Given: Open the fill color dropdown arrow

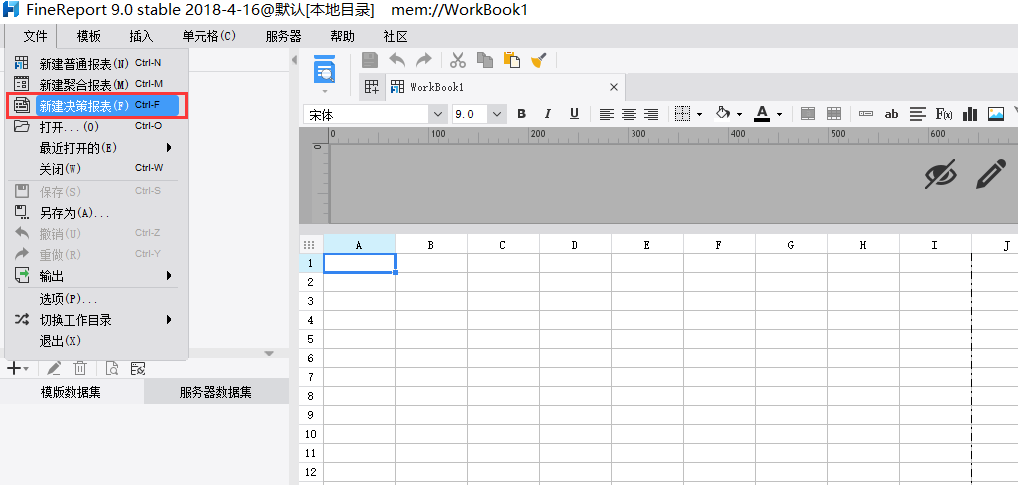Looking at the screenshot, I should 739,115.
